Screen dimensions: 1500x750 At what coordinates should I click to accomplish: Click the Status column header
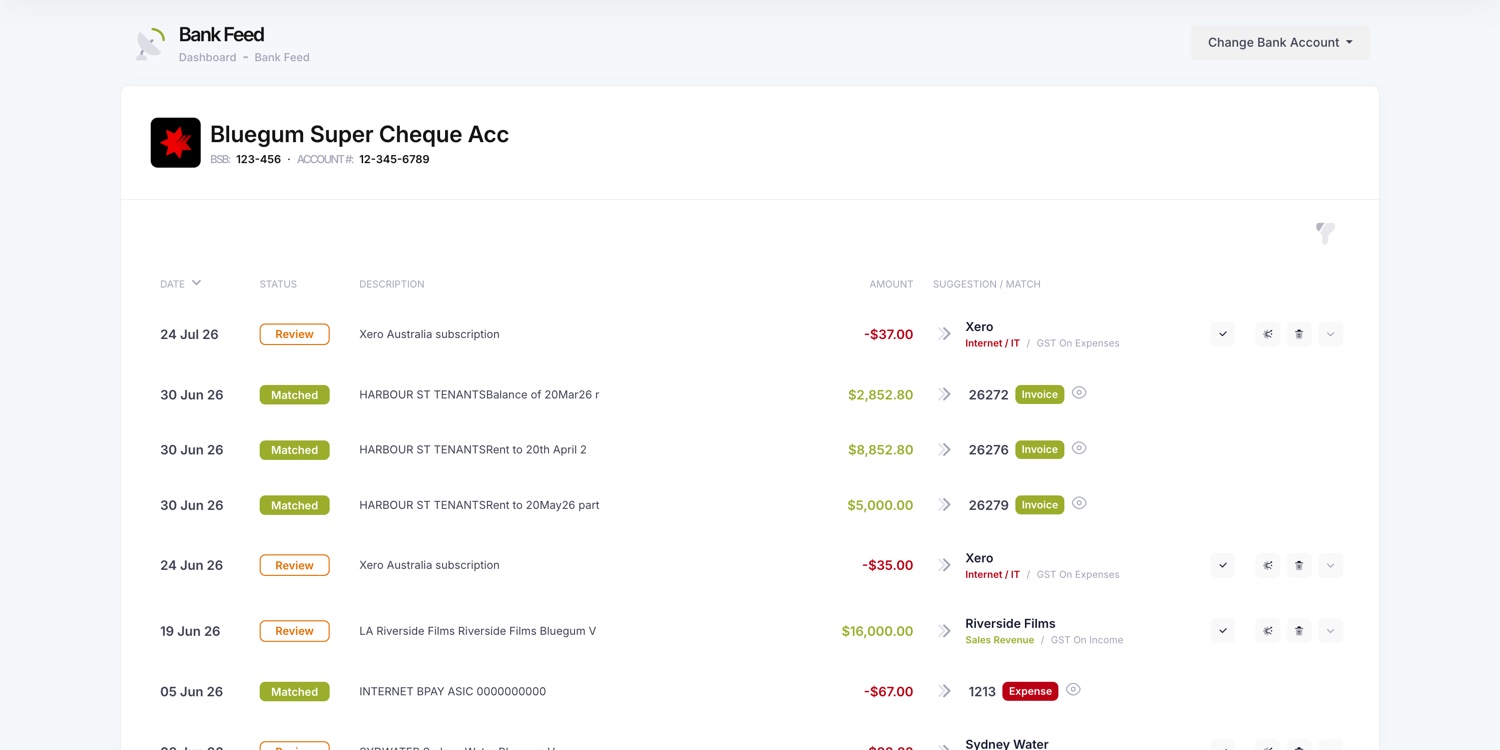click(278, 284)
